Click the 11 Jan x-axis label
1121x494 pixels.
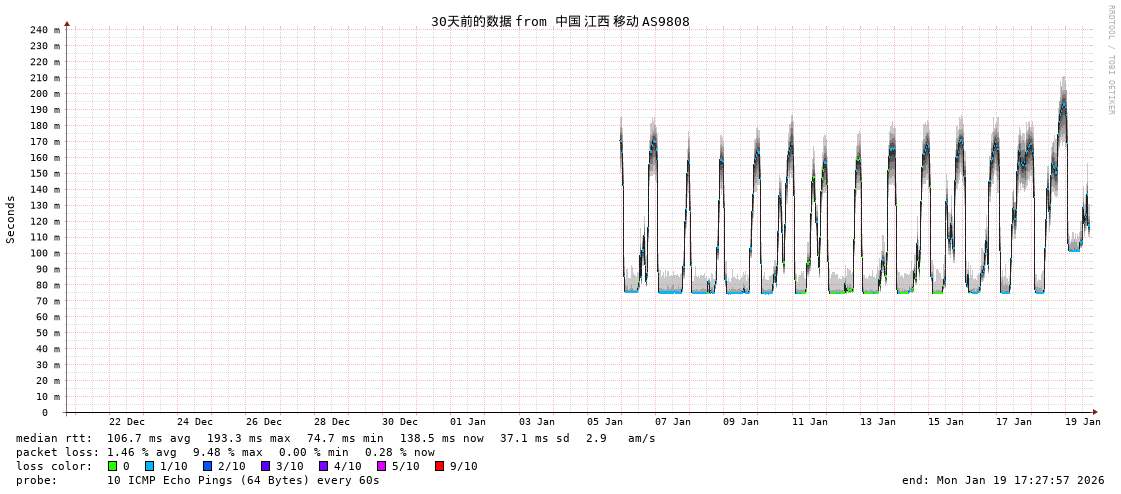(809, 422)
